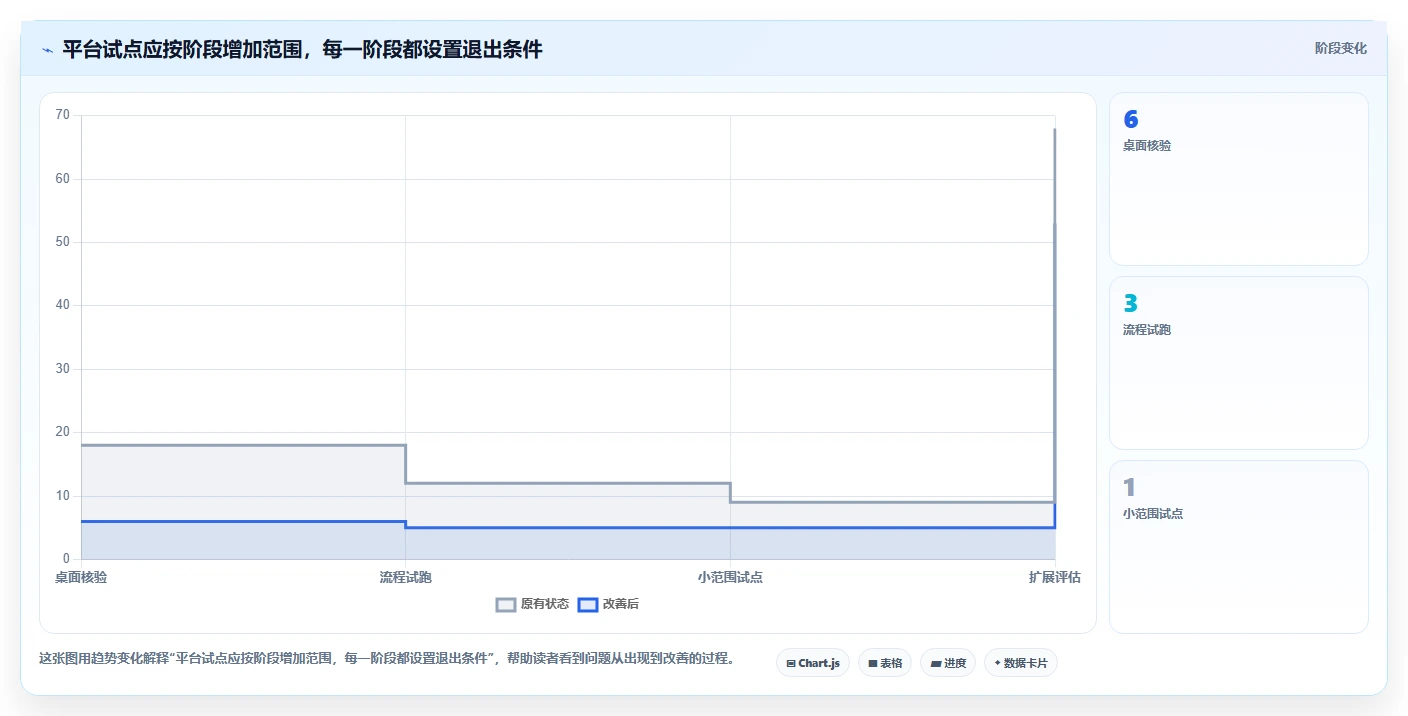The height and width of the screenshot is (716, 1408).
Task: Click the 进度 tag icon
Action: point(935,663)
